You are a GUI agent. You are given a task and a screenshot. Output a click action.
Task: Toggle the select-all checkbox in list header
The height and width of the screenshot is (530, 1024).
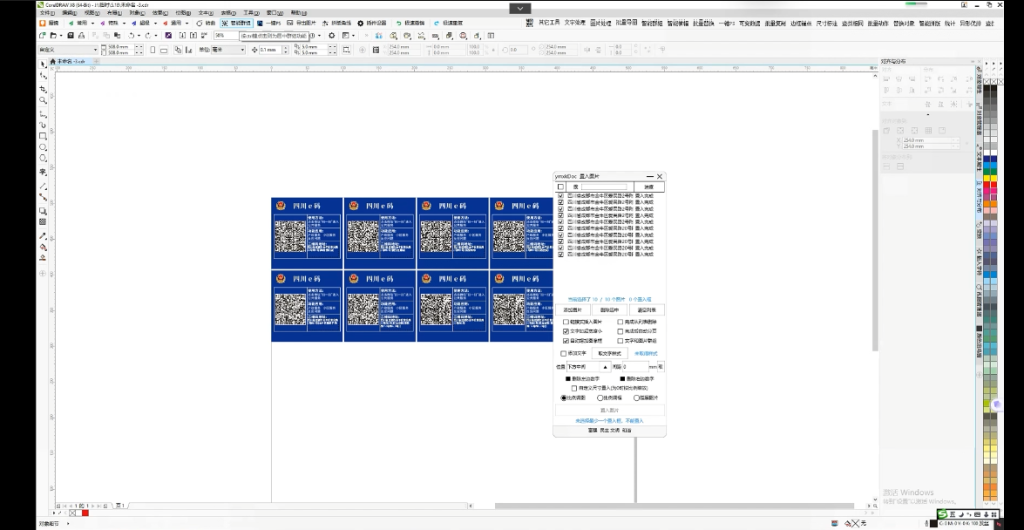pos(561,186)
